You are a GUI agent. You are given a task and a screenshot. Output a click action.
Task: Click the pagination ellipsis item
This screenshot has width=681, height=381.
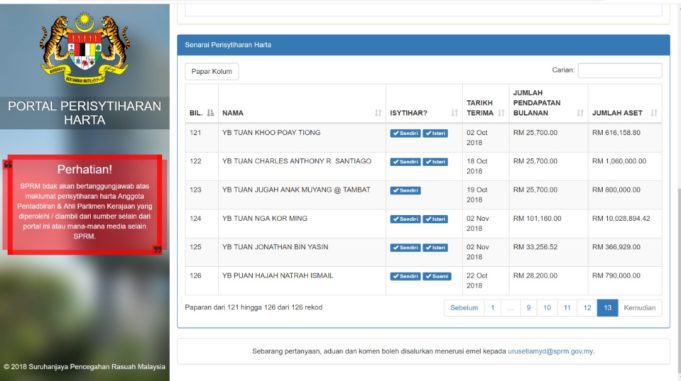pos(510,308)
